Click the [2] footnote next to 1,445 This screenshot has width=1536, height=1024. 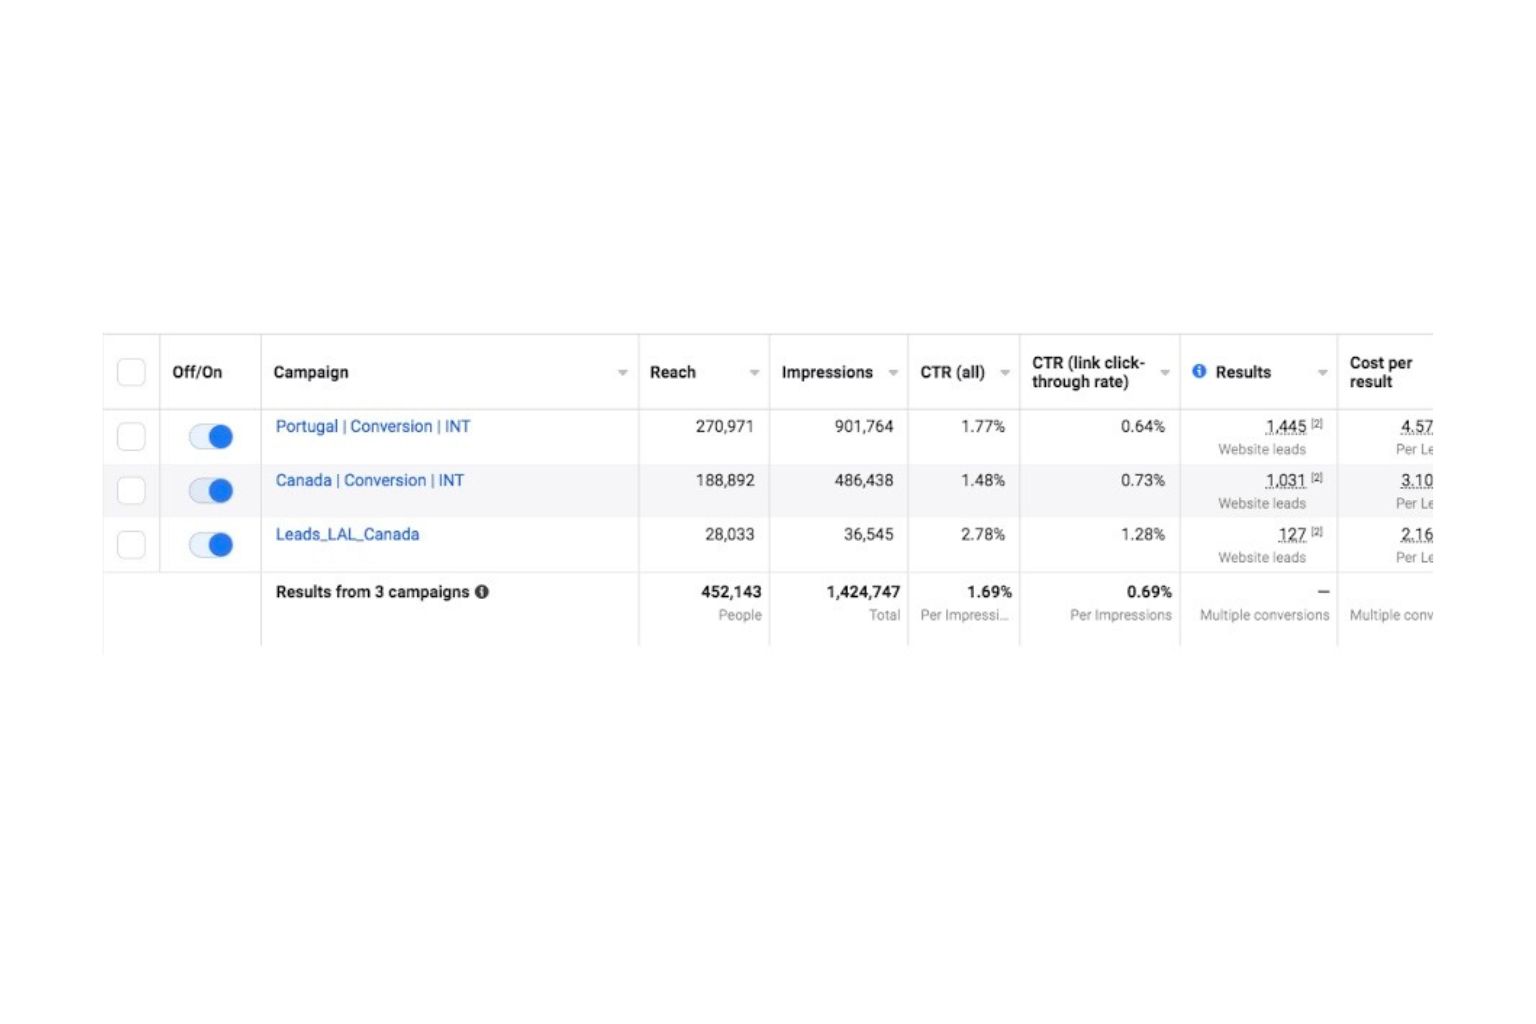[x=1317, y=424]
